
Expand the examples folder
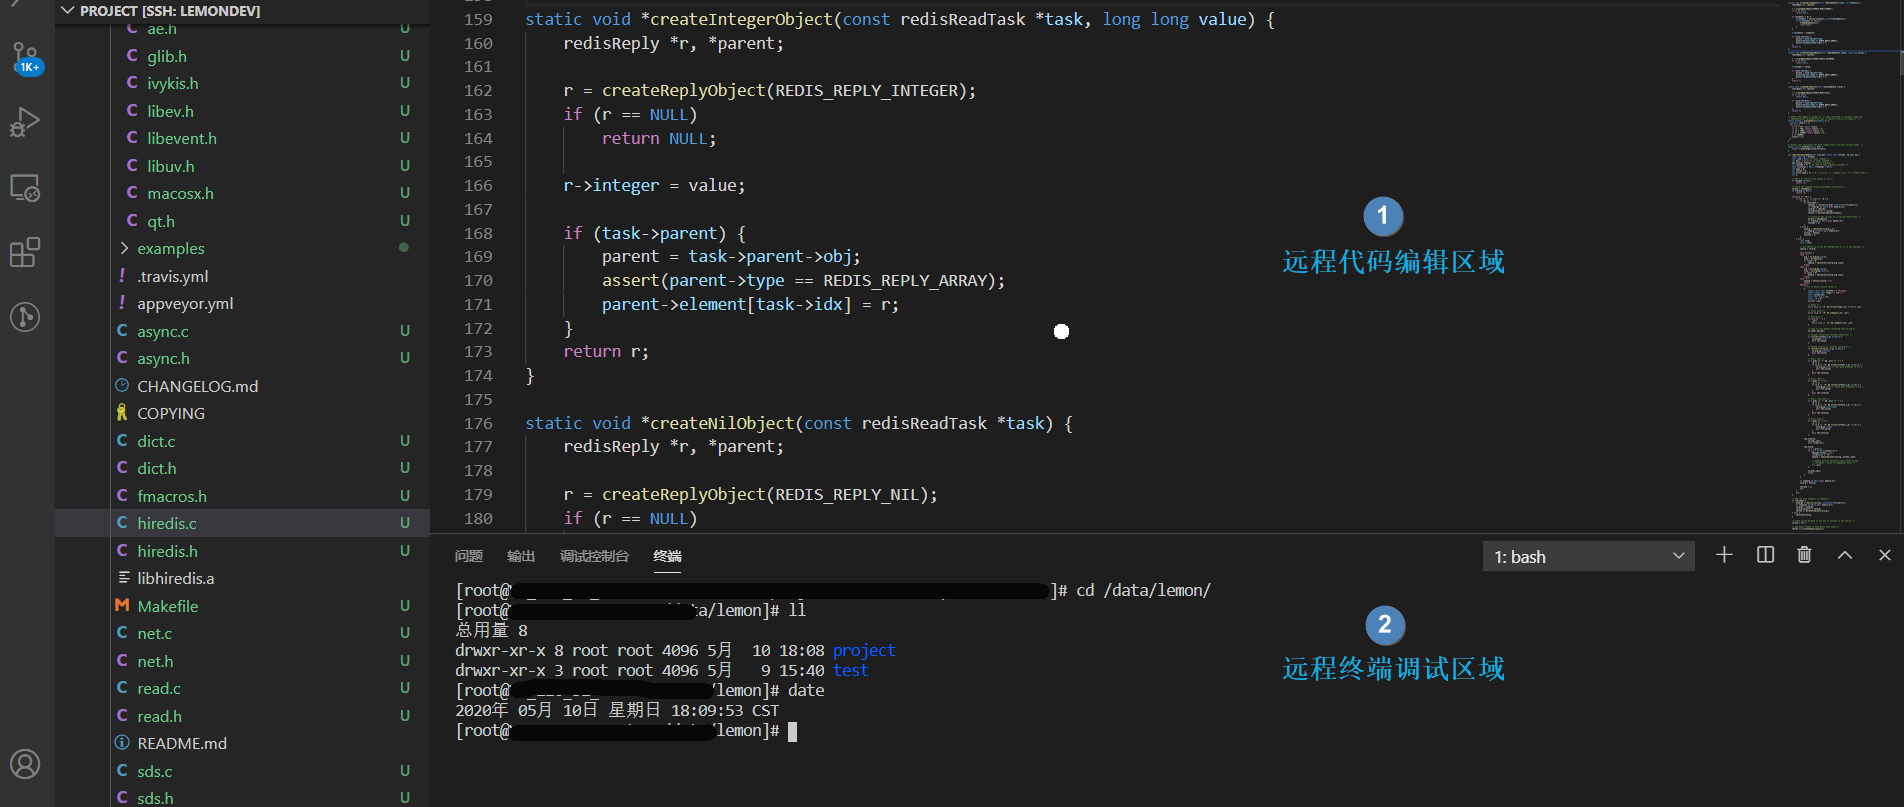[171, 248]
